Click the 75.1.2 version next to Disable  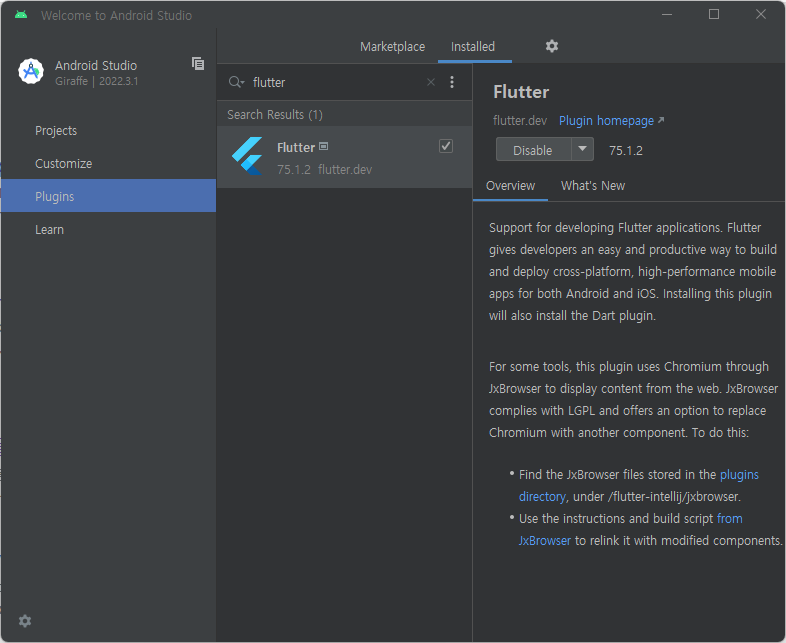click(626, 150)
